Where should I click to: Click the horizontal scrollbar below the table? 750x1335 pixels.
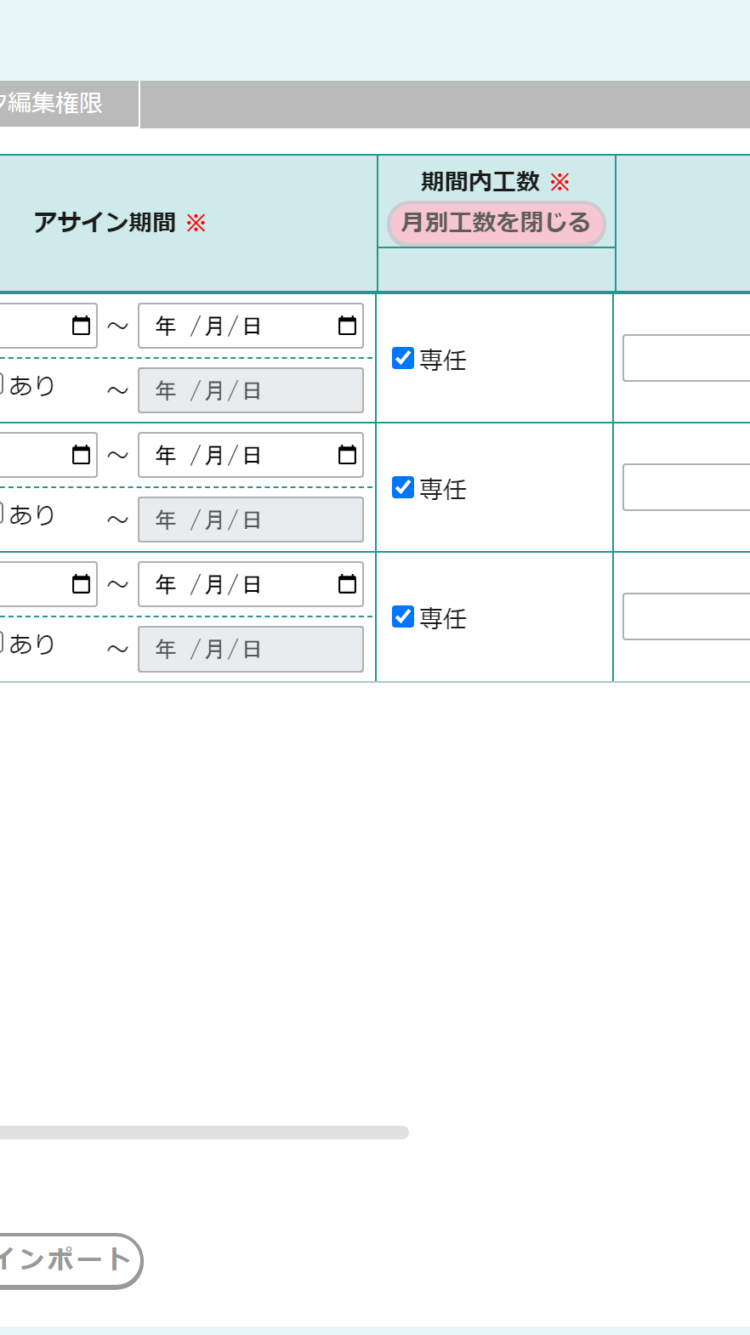pyautogui.click(x=200, y=1133)
